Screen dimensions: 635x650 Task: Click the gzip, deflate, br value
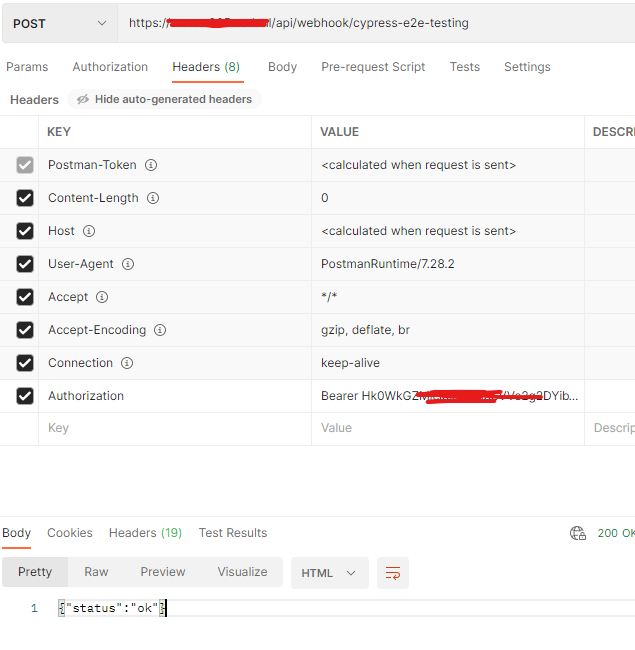click(x=365, y=330)
